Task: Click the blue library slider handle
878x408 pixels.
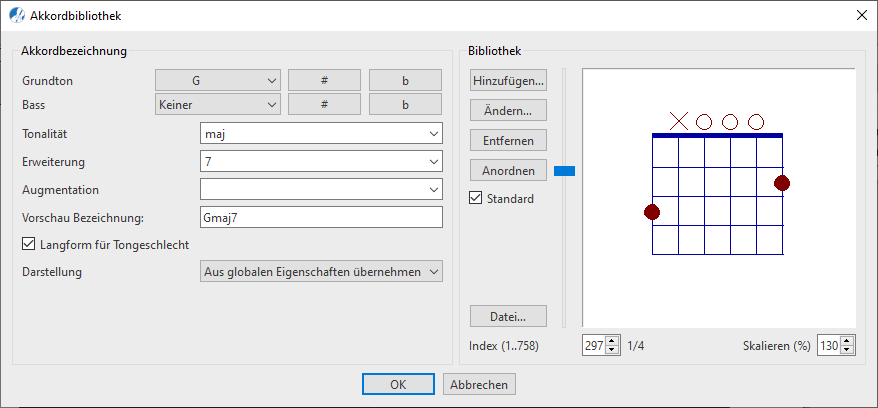Action: 565,171
